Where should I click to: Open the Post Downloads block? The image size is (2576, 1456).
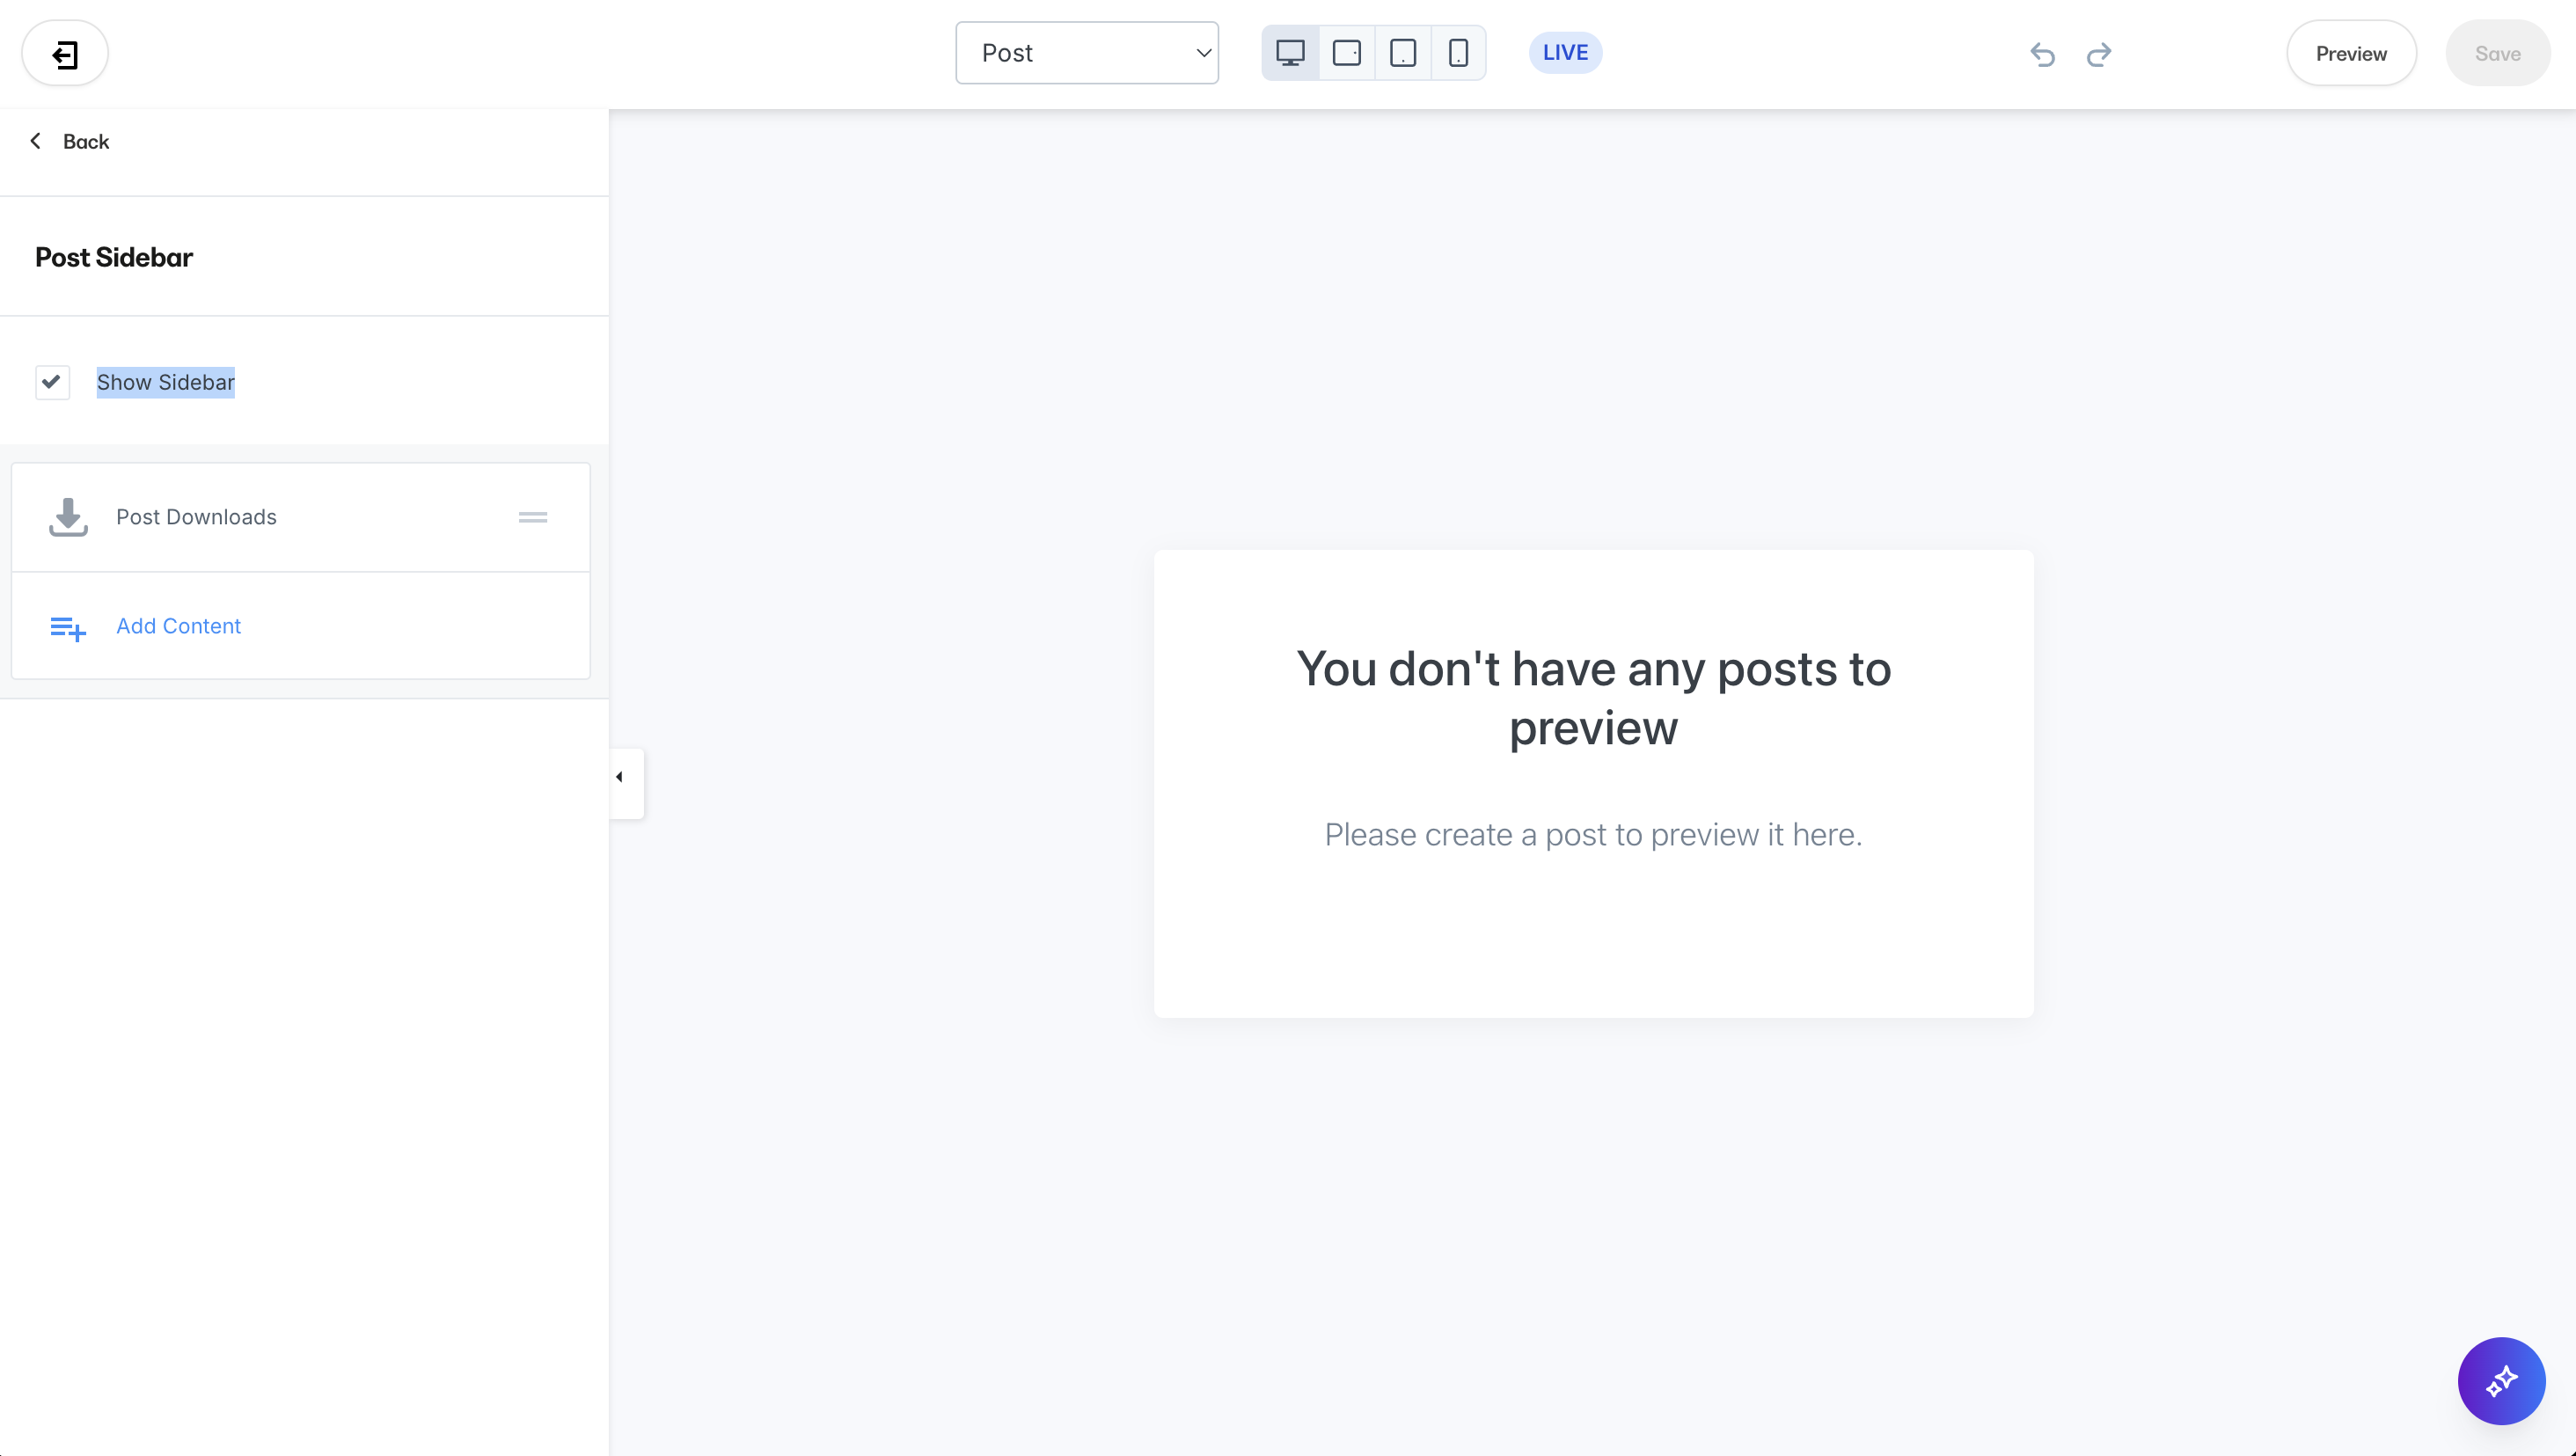196,517
